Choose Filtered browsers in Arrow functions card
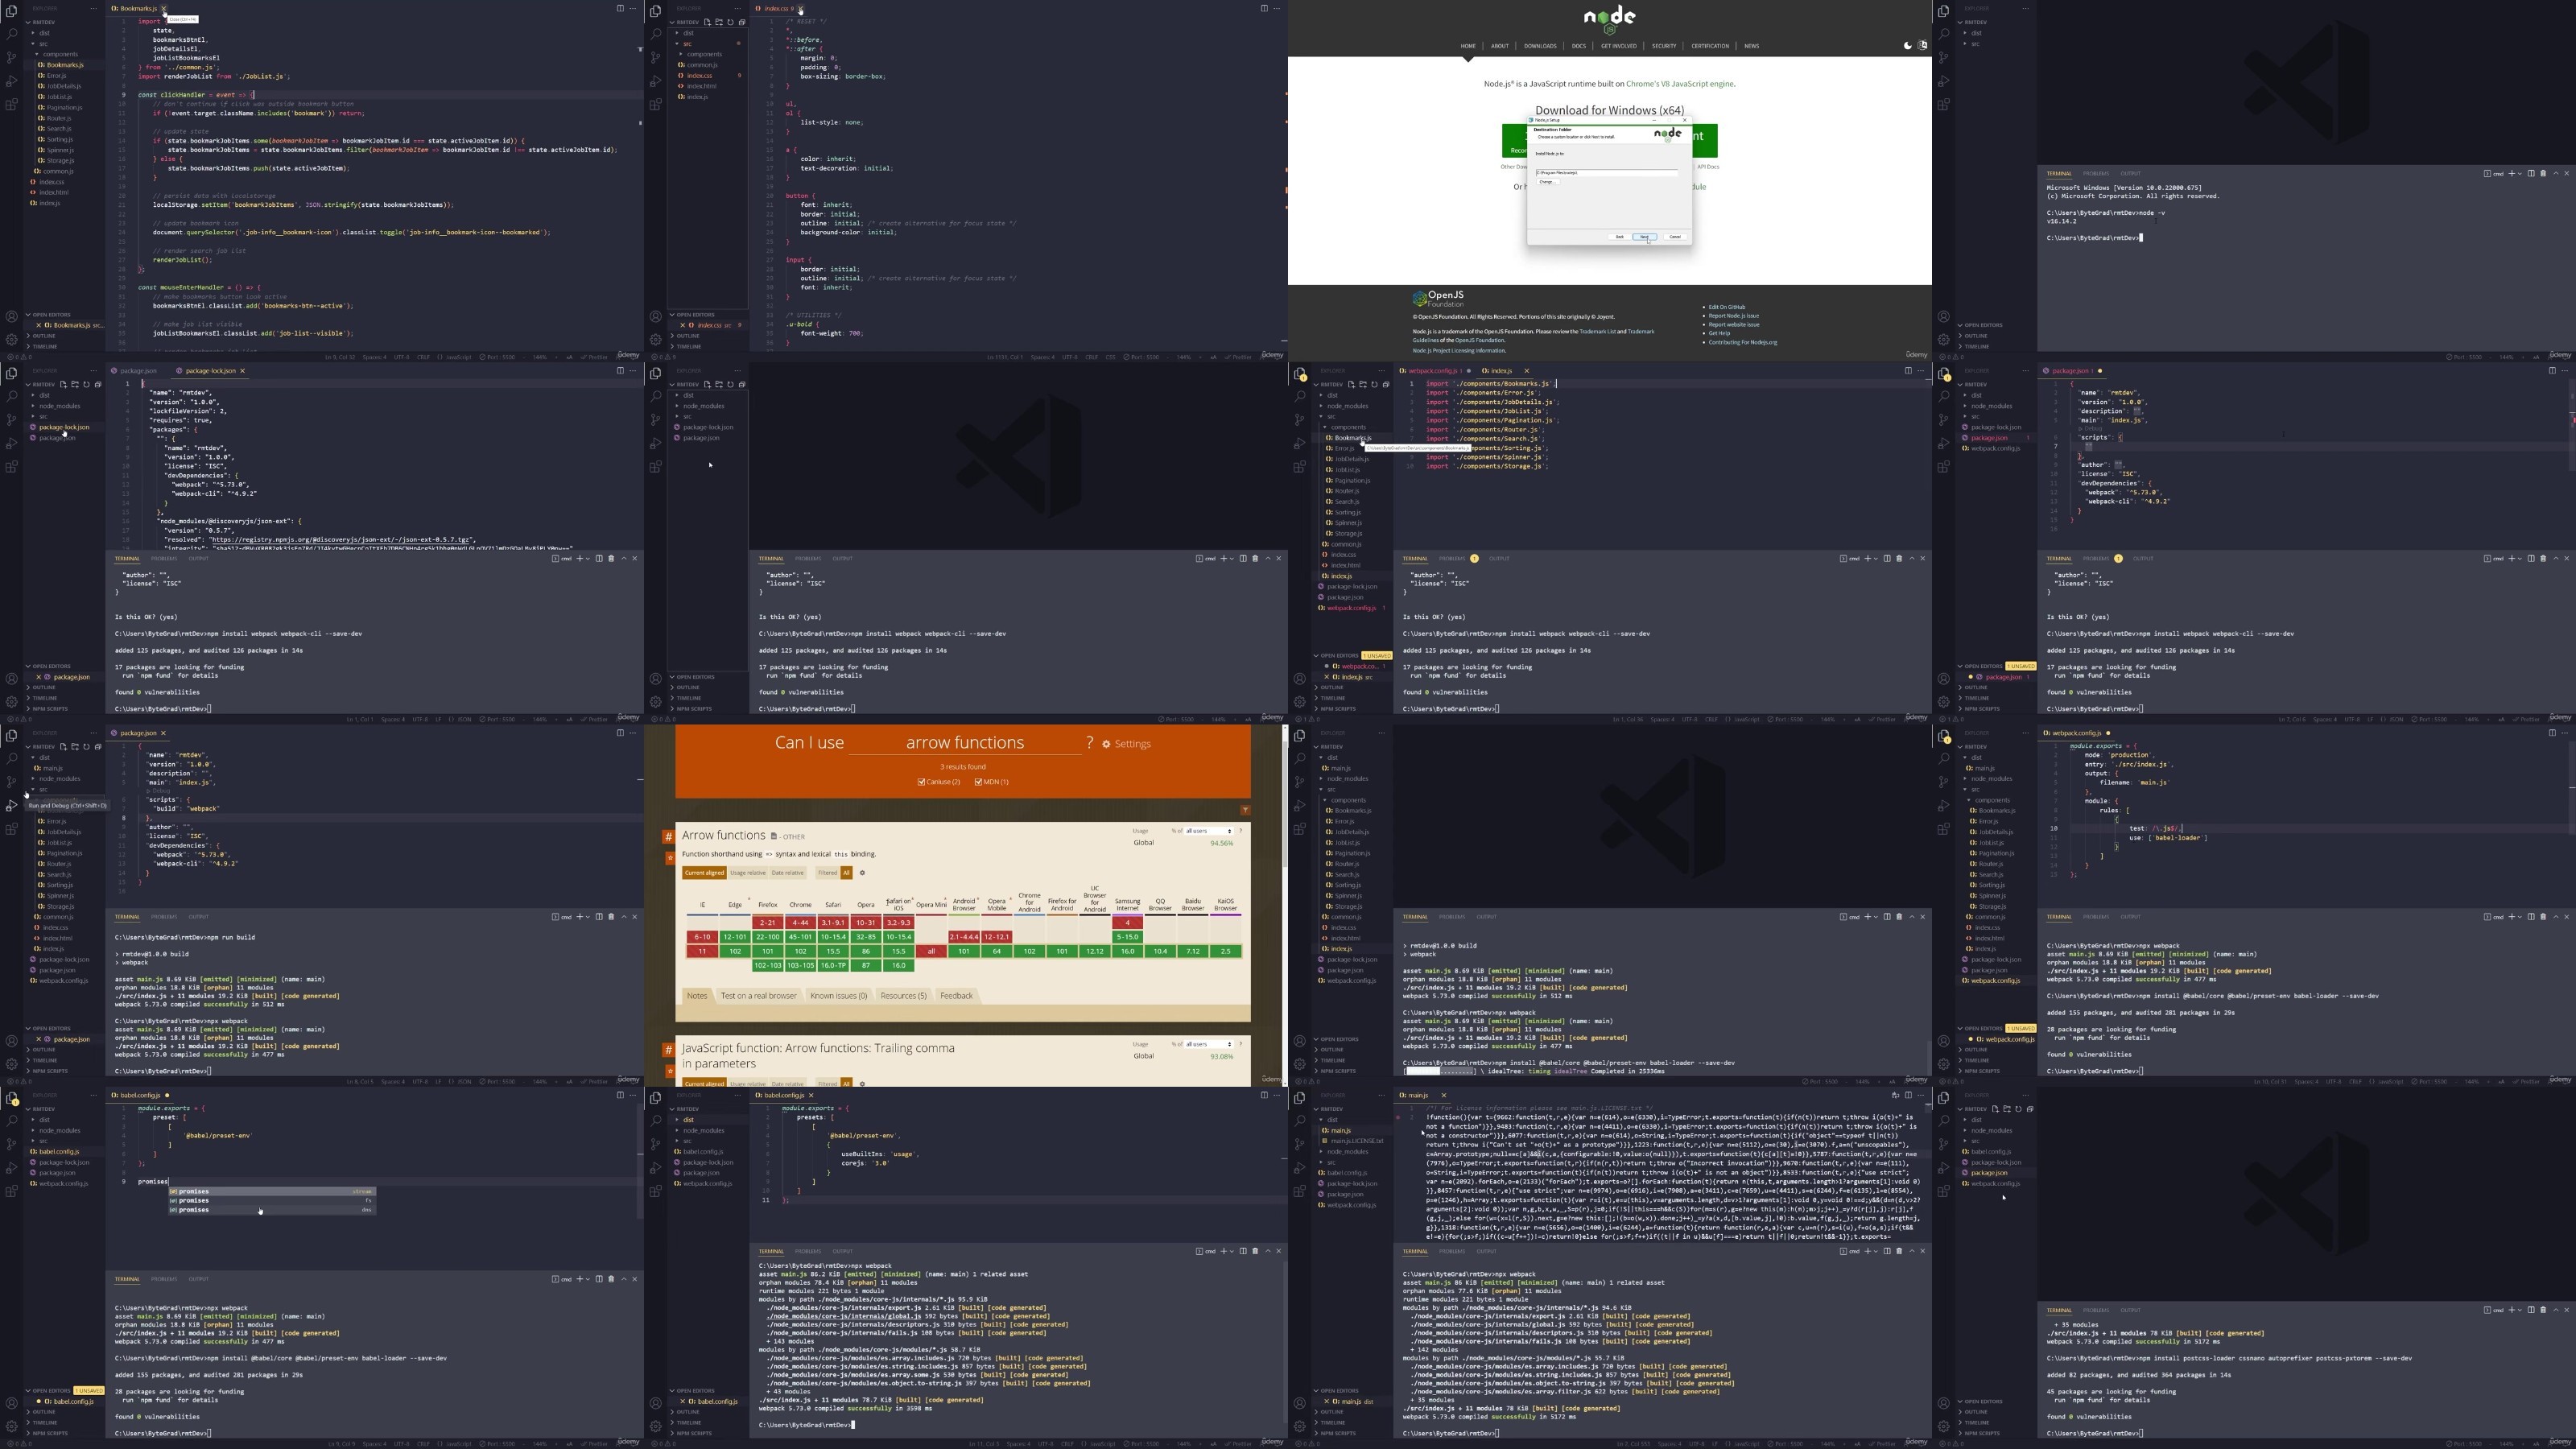2576x1449 pixels. point(827,873)
